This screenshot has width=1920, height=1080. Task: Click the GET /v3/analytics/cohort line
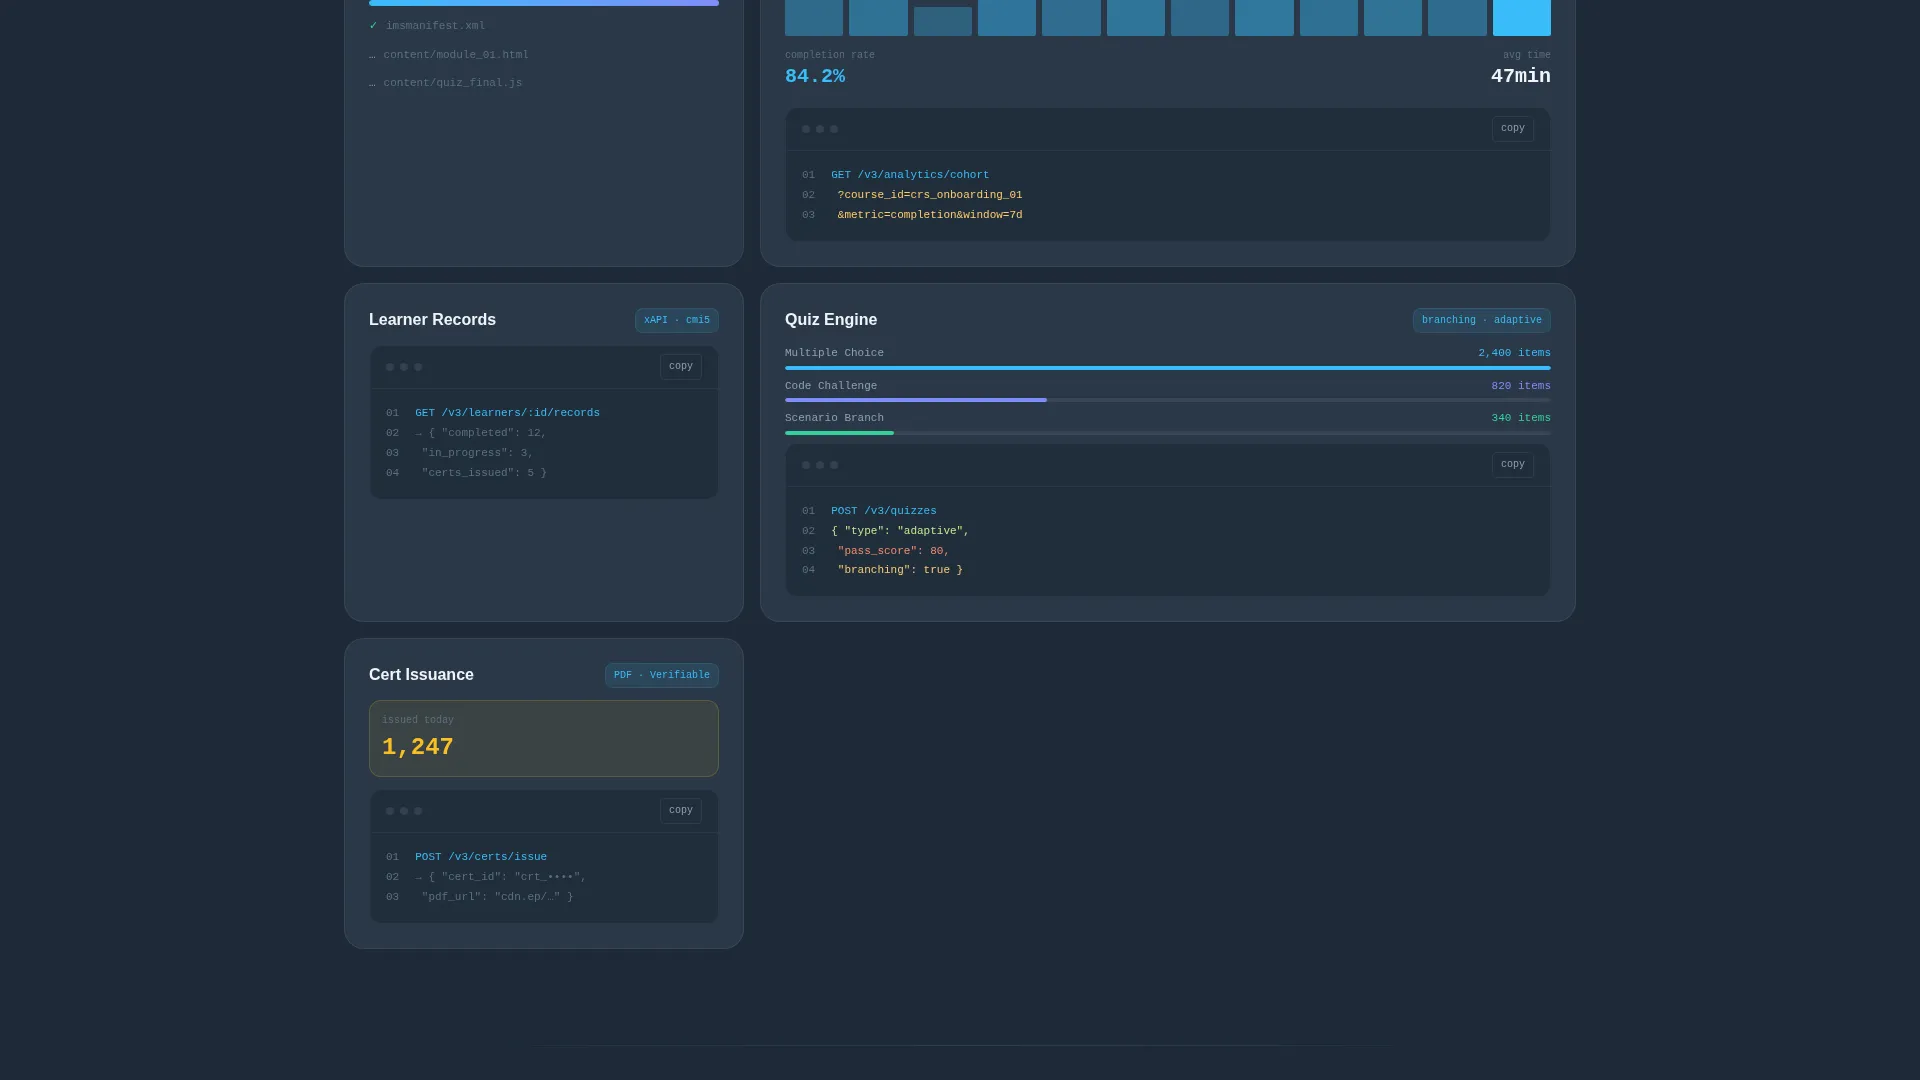click(909, 175)
